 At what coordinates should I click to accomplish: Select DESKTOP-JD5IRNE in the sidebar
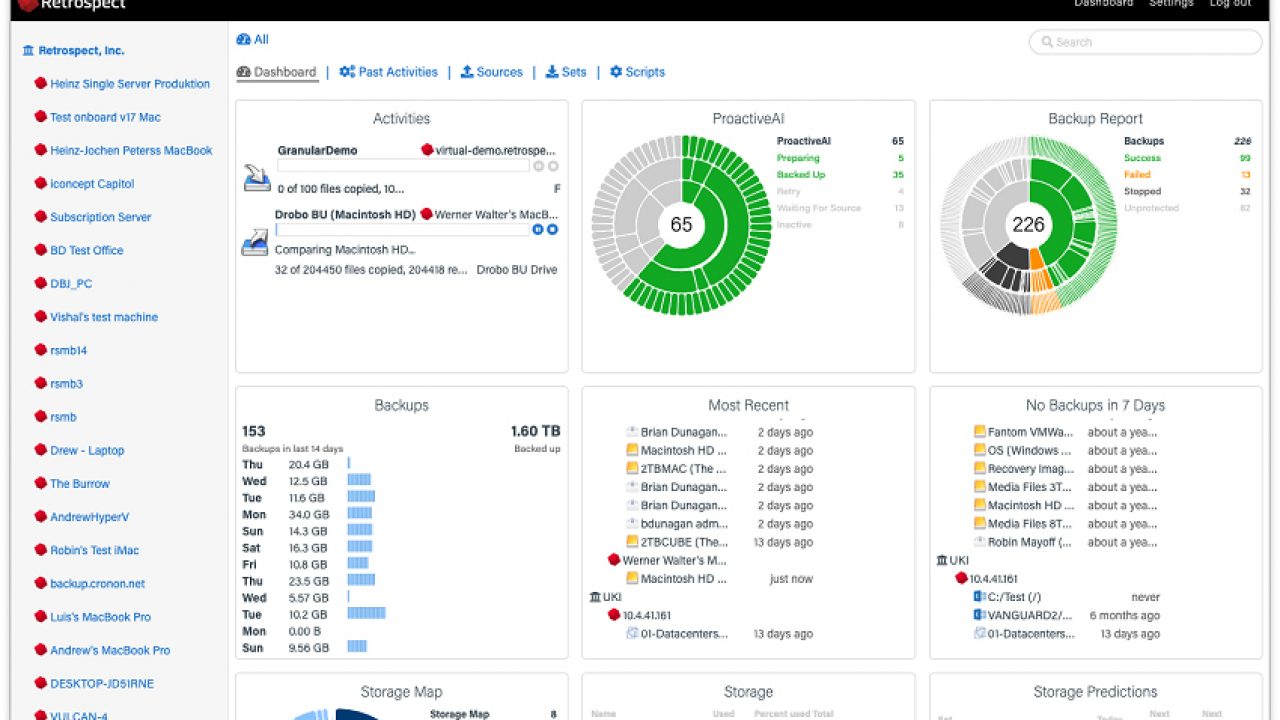click(x=102, y=684)
